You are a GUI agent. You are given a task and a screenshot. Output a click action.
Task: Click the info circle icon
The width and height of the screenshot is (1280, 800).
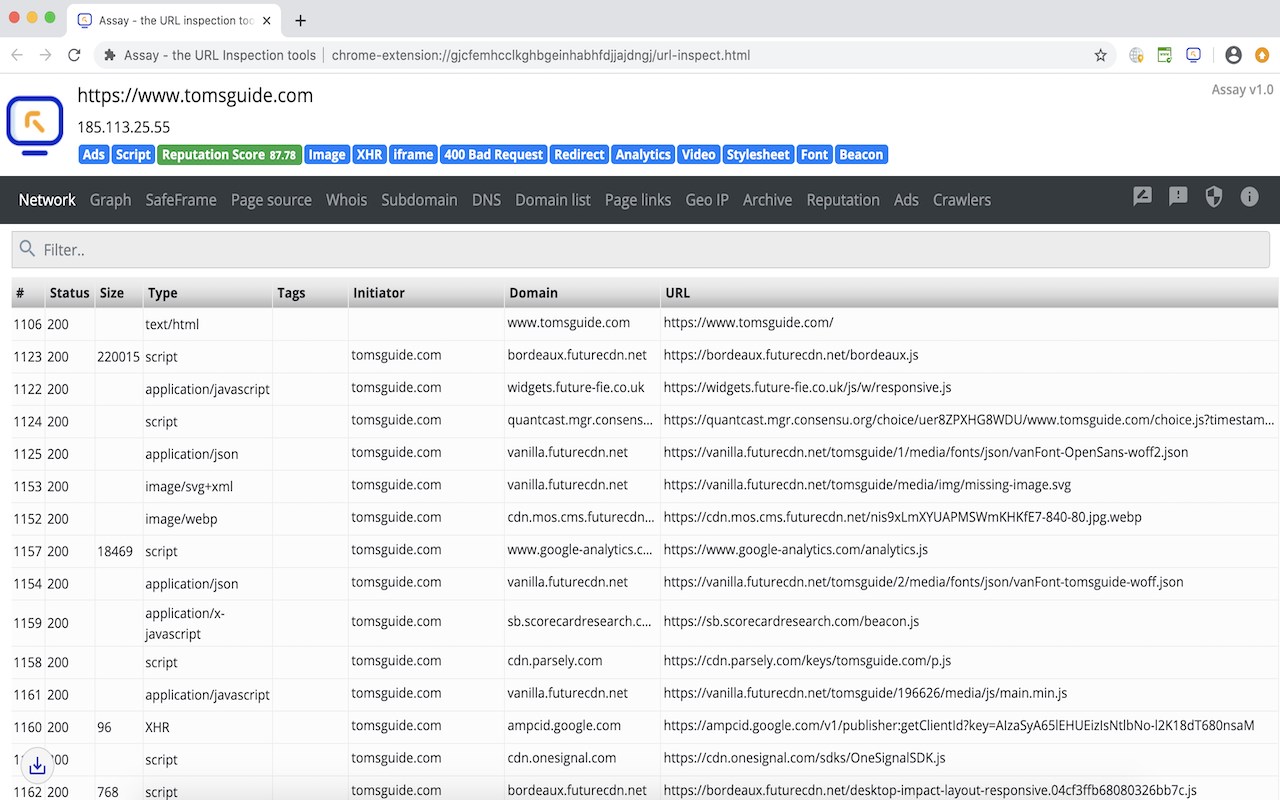point(1249,197)
